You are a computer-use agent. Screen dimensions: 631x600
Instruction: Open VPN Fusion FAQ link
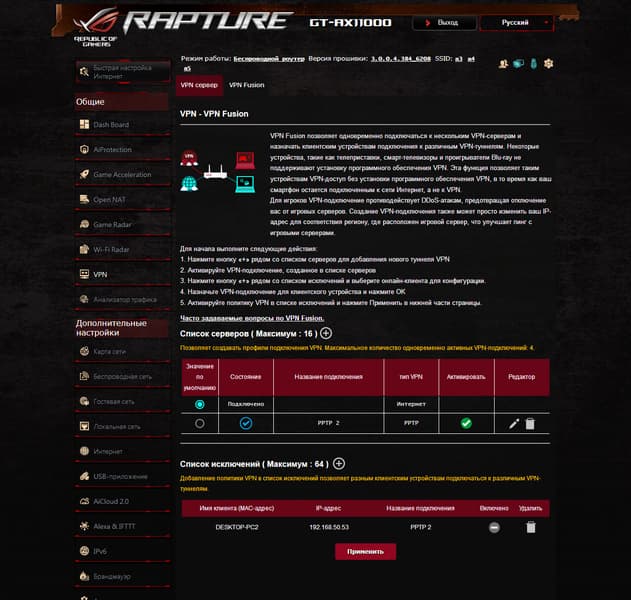coord(252,318)
